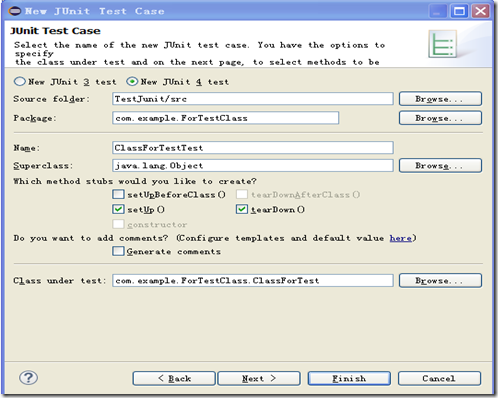The image size is (498, 398).
Task: Focus the Package text field
Action: point(226,118)
